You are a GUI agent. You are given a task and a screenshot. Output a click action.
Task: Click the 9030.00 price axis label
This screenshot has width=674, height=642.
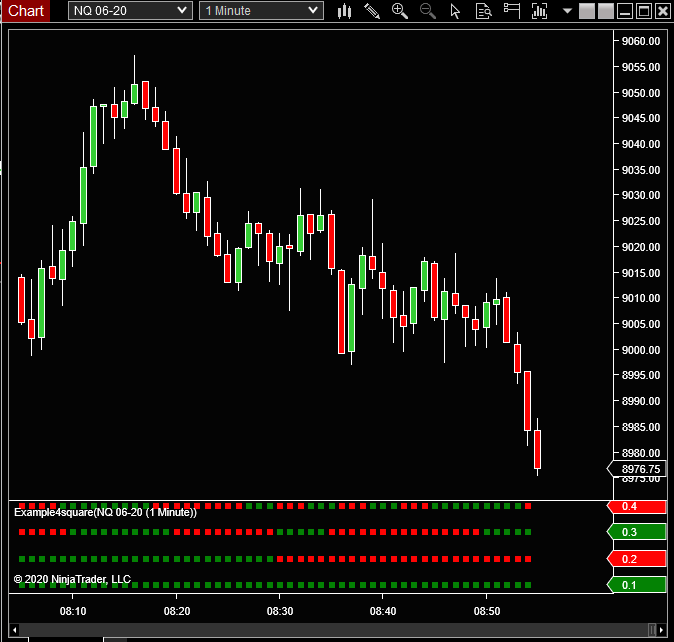641,195
